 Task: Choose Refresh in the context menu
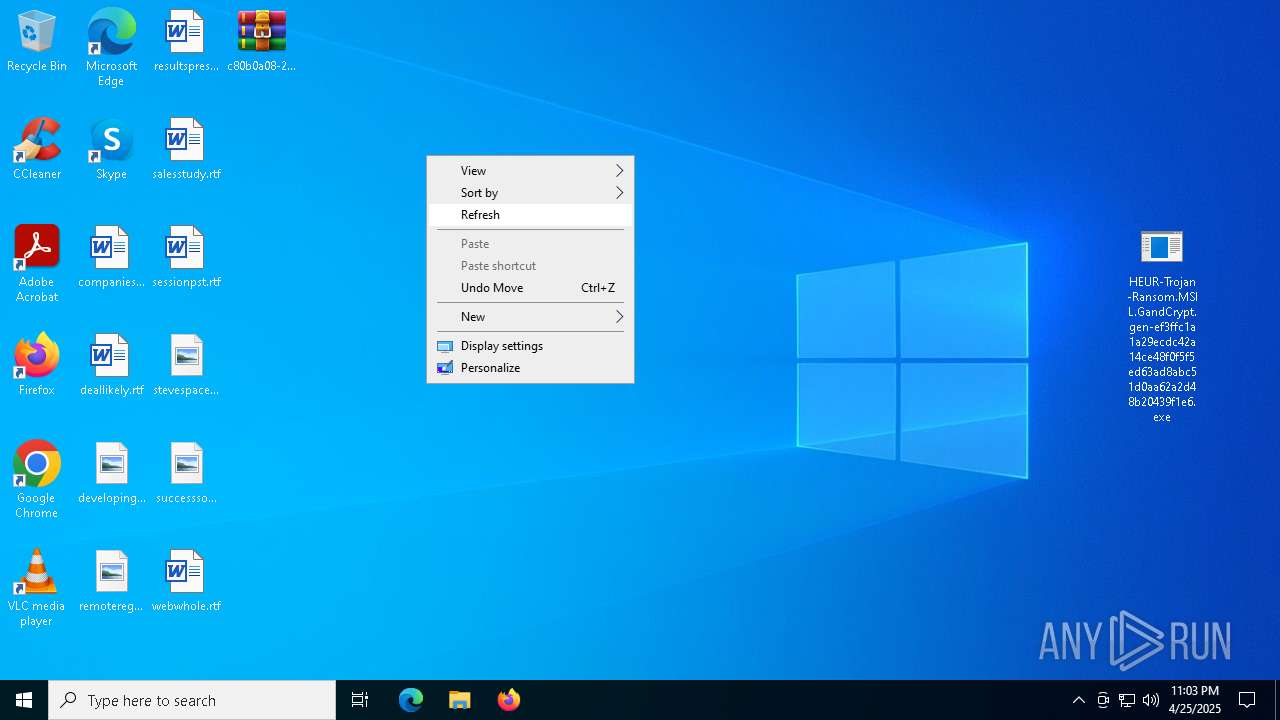(x=530, y=215)
